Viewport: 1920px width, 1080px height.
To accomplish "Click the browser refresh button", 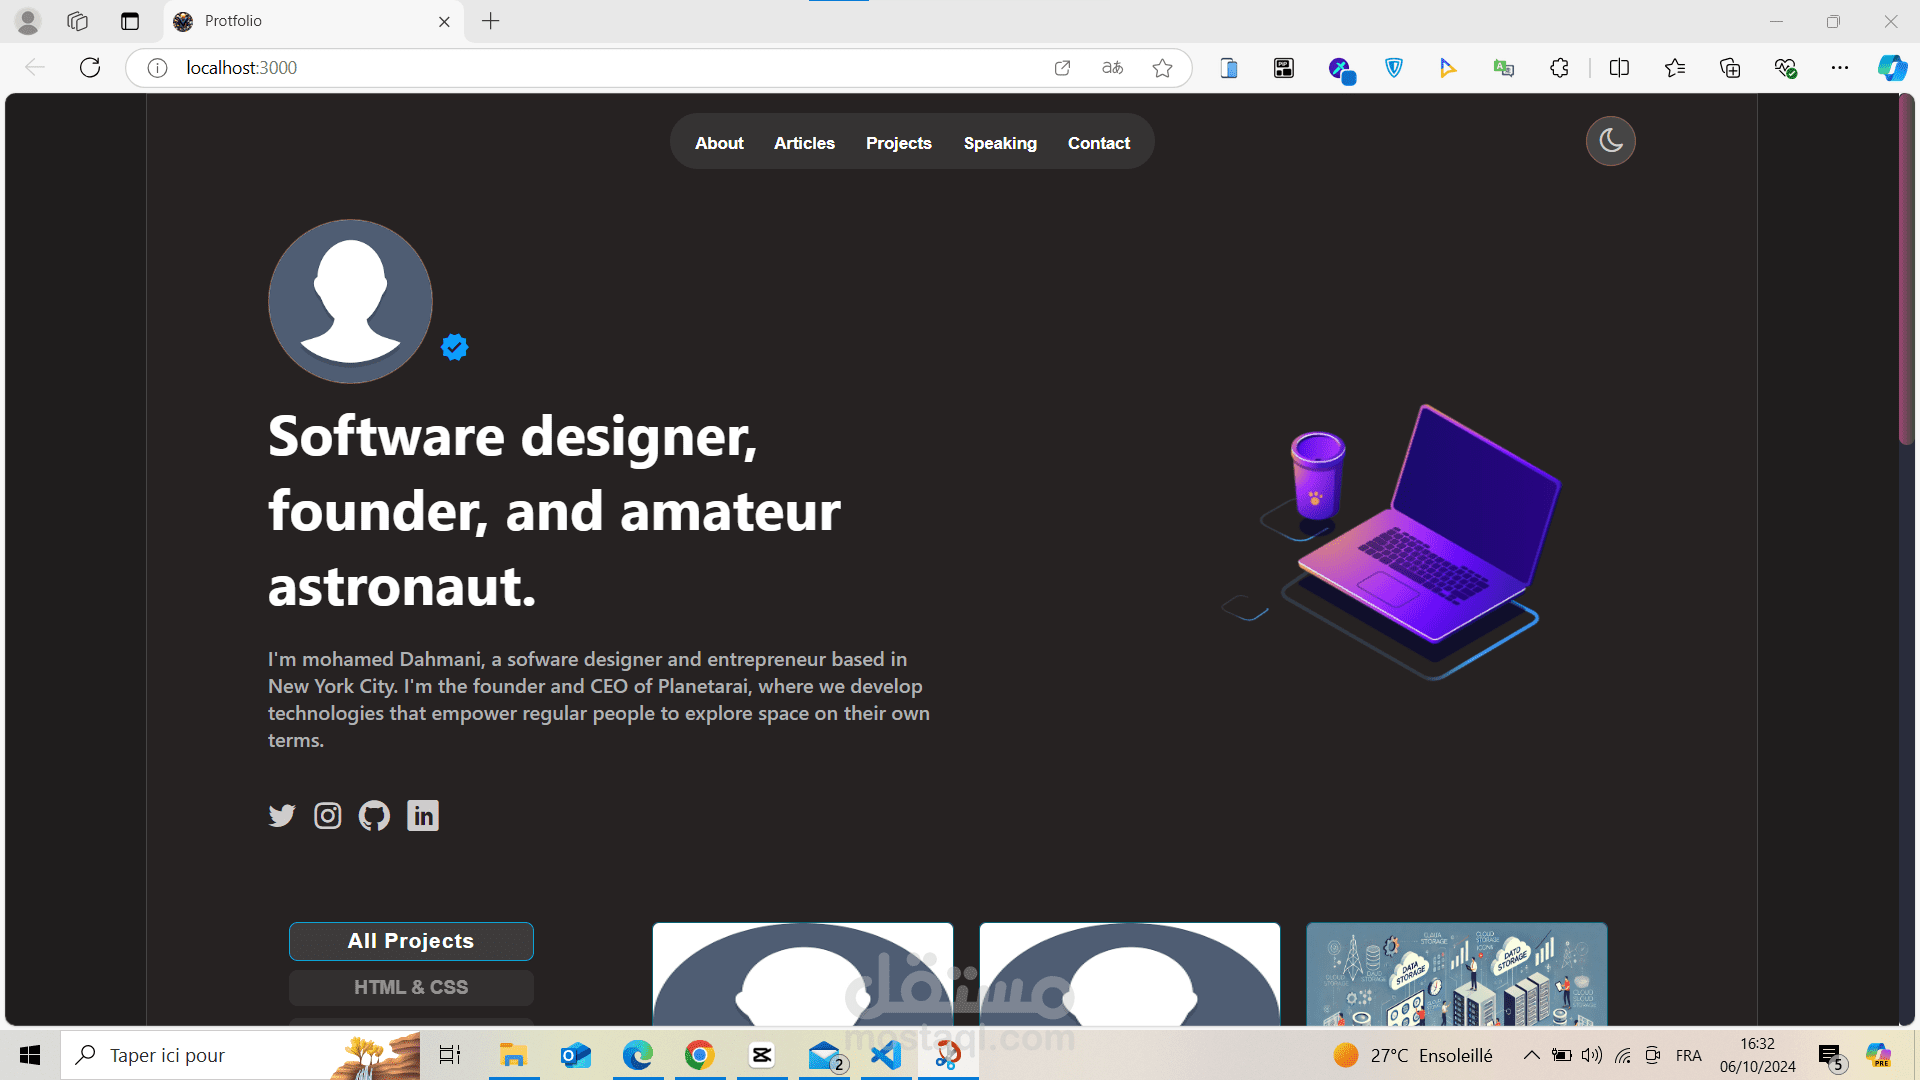I will [90, 68].
